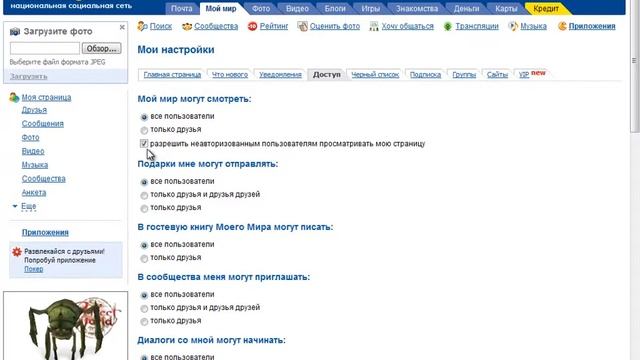Open the Знакомства tab

417,8
